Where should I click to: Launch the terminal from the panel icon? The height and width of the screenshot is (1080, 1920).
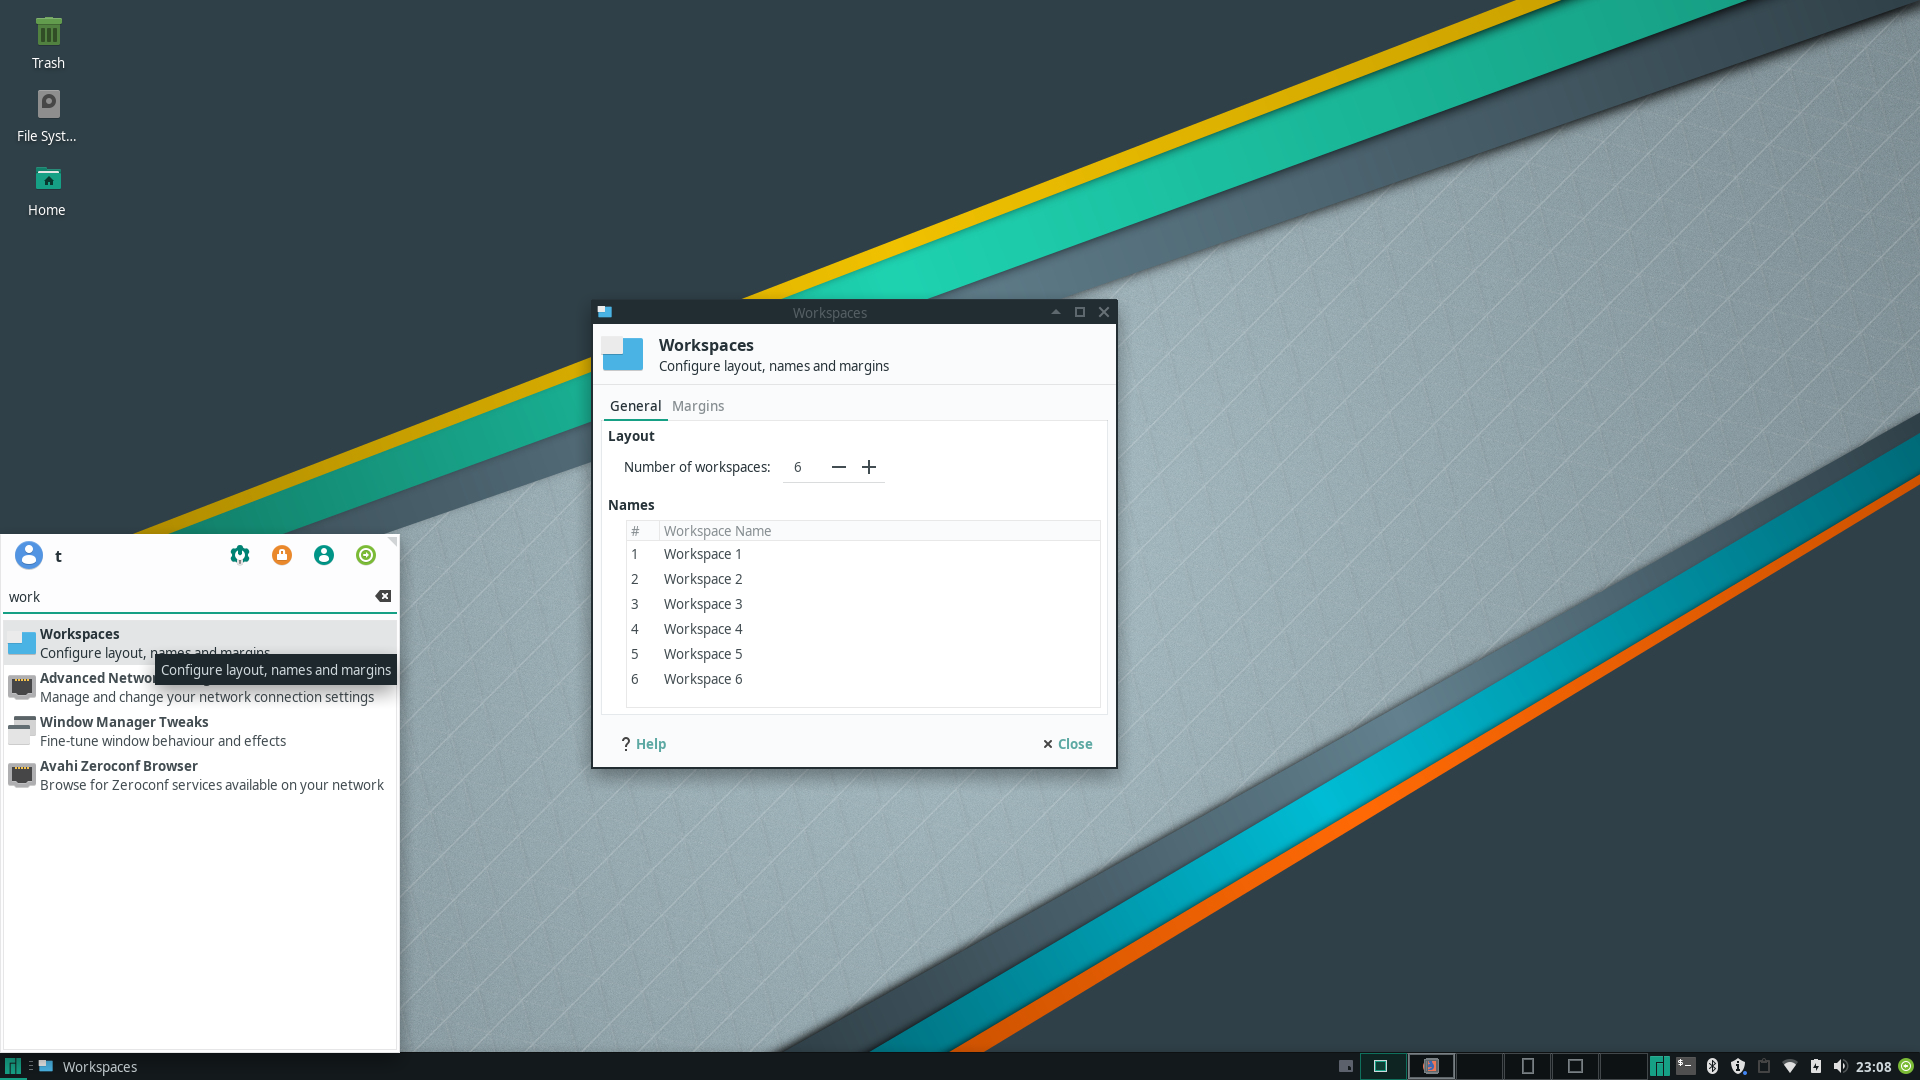(1686, 1066)
